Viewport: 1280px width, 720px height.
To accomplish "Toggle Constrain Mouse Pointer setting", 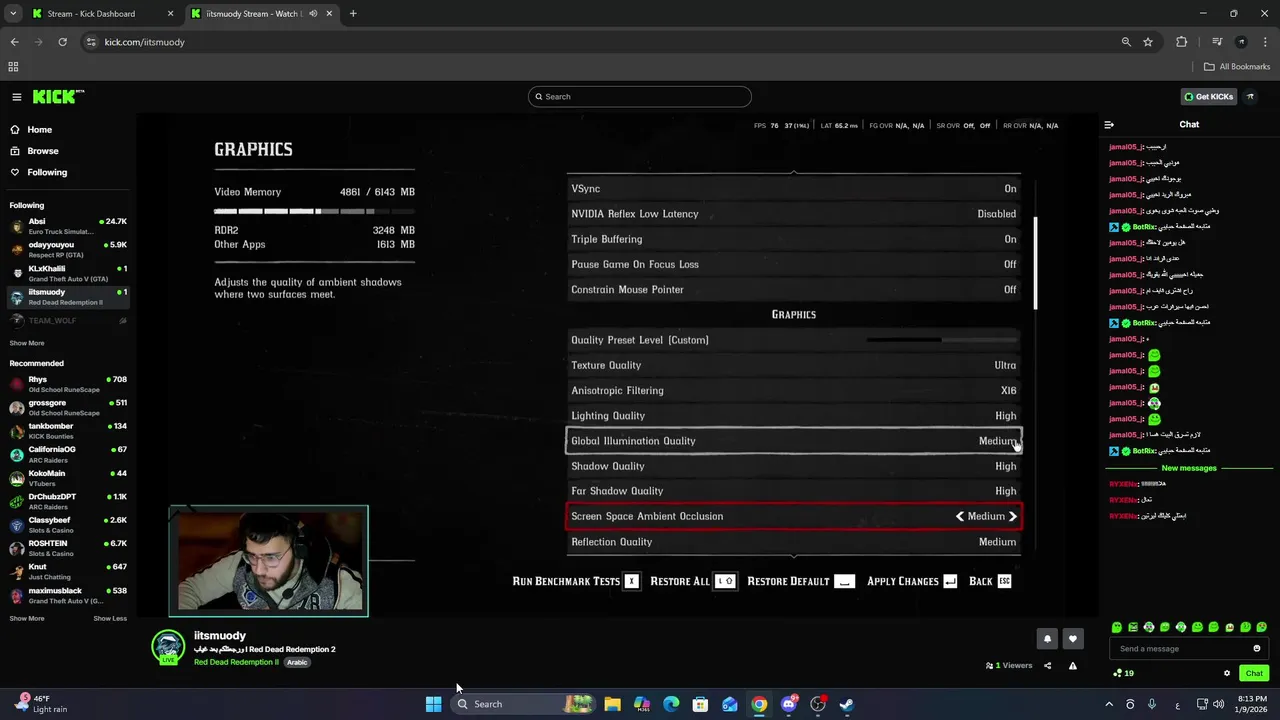I will click(x=793, y=290).
